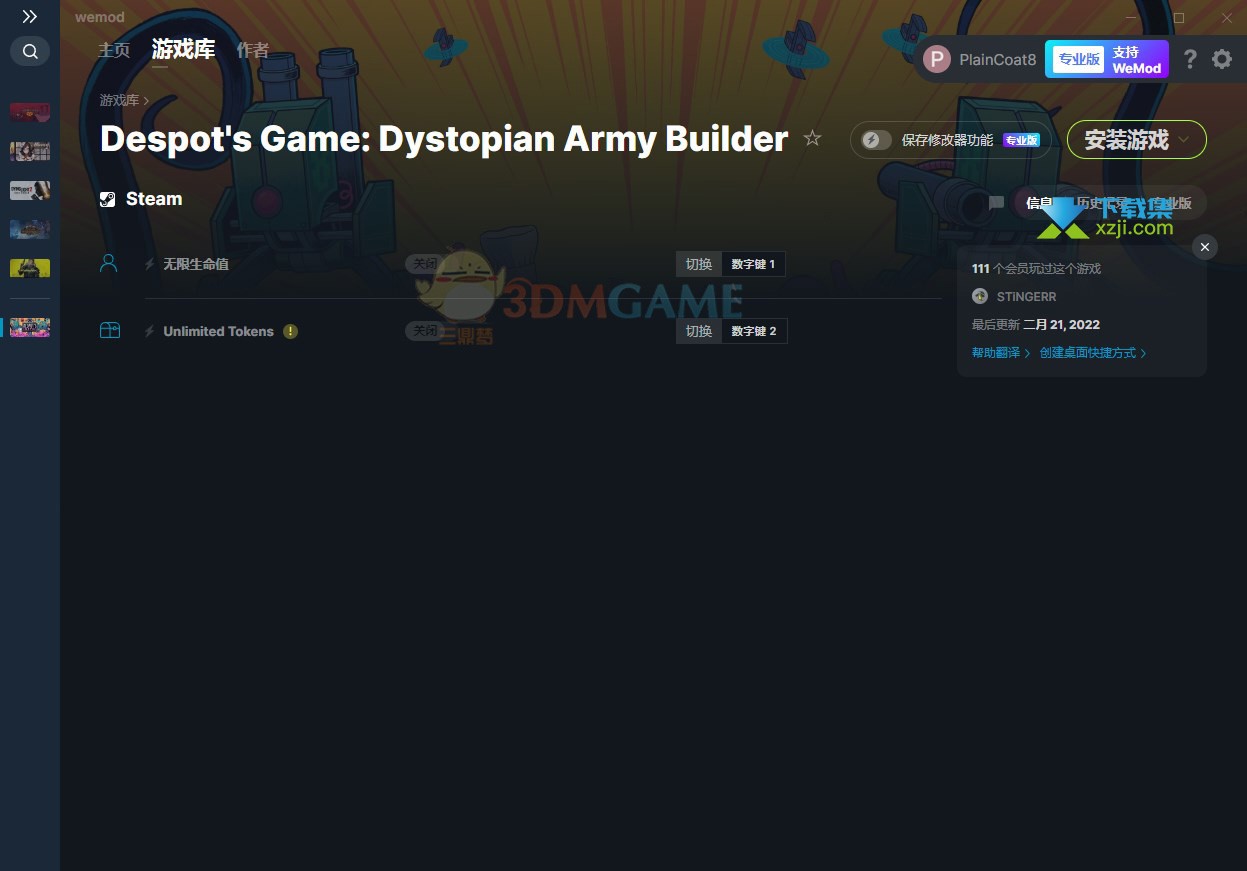Toggle 无限生命值 cheat off switch

click(x=425, y=264)
